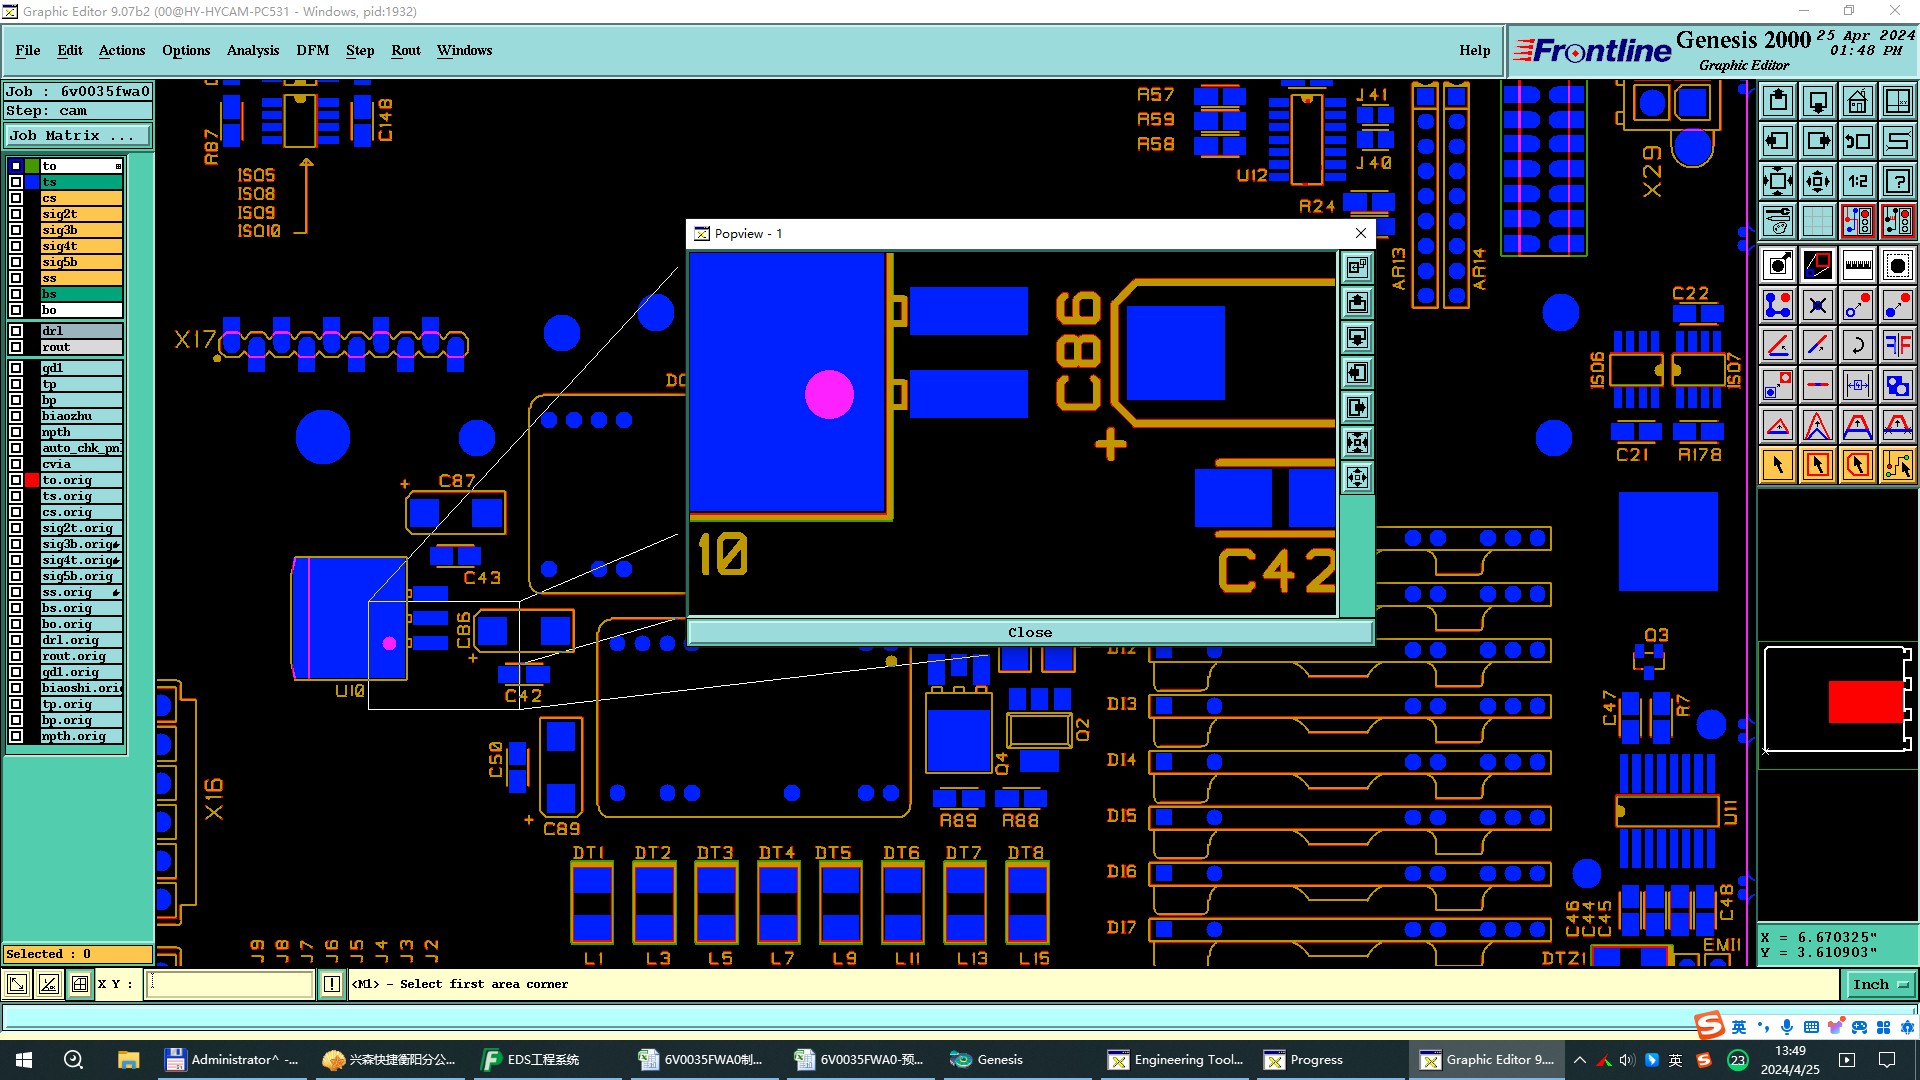The height and width of the screenshot is (1080, 1920).
Task: Click the Close button in Popview
Action: (1029, 632)
